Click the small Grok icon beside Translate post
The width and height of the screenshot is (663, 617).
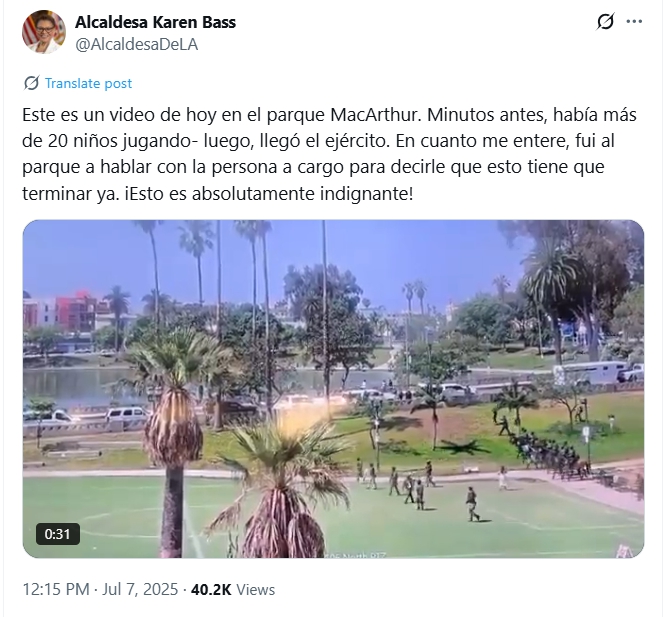click(x=31, y=83)
